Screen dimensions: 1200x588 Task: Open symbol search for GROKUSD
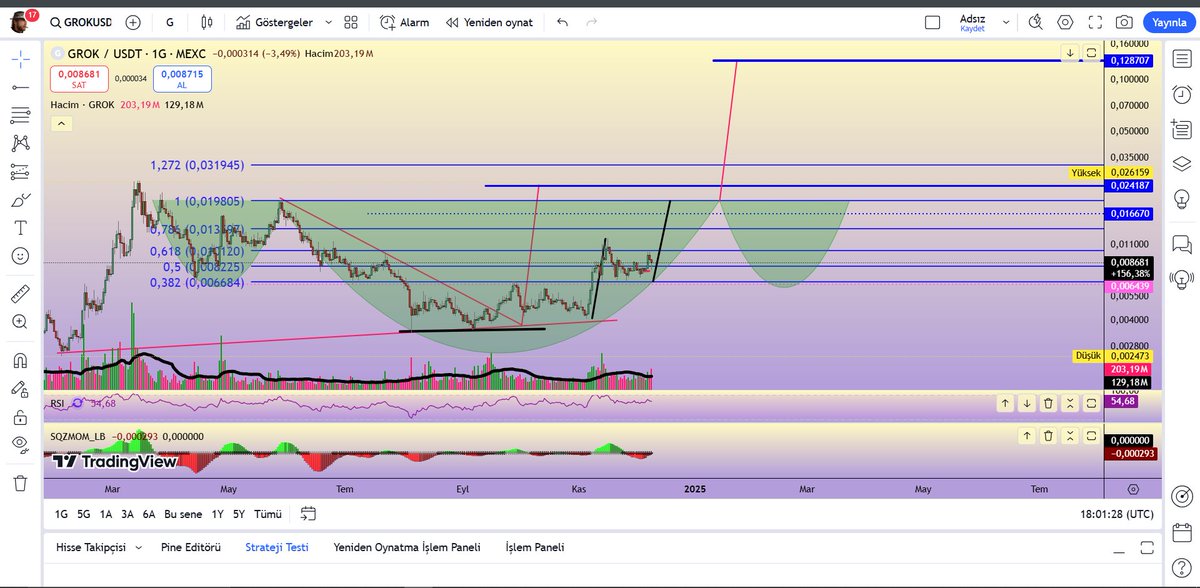(x=81, y=22)
